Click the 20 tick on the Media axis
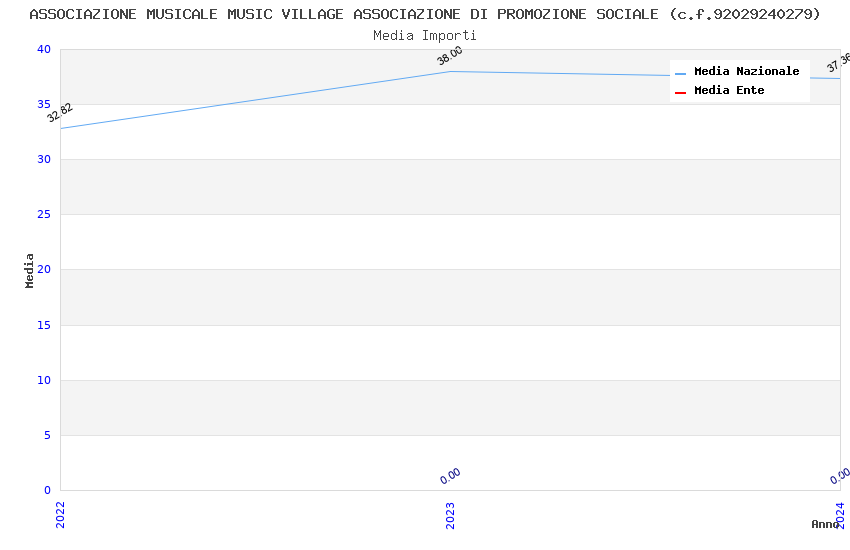Image resolution: width=850 pixels, height=550 pixels. coord(43,270)
